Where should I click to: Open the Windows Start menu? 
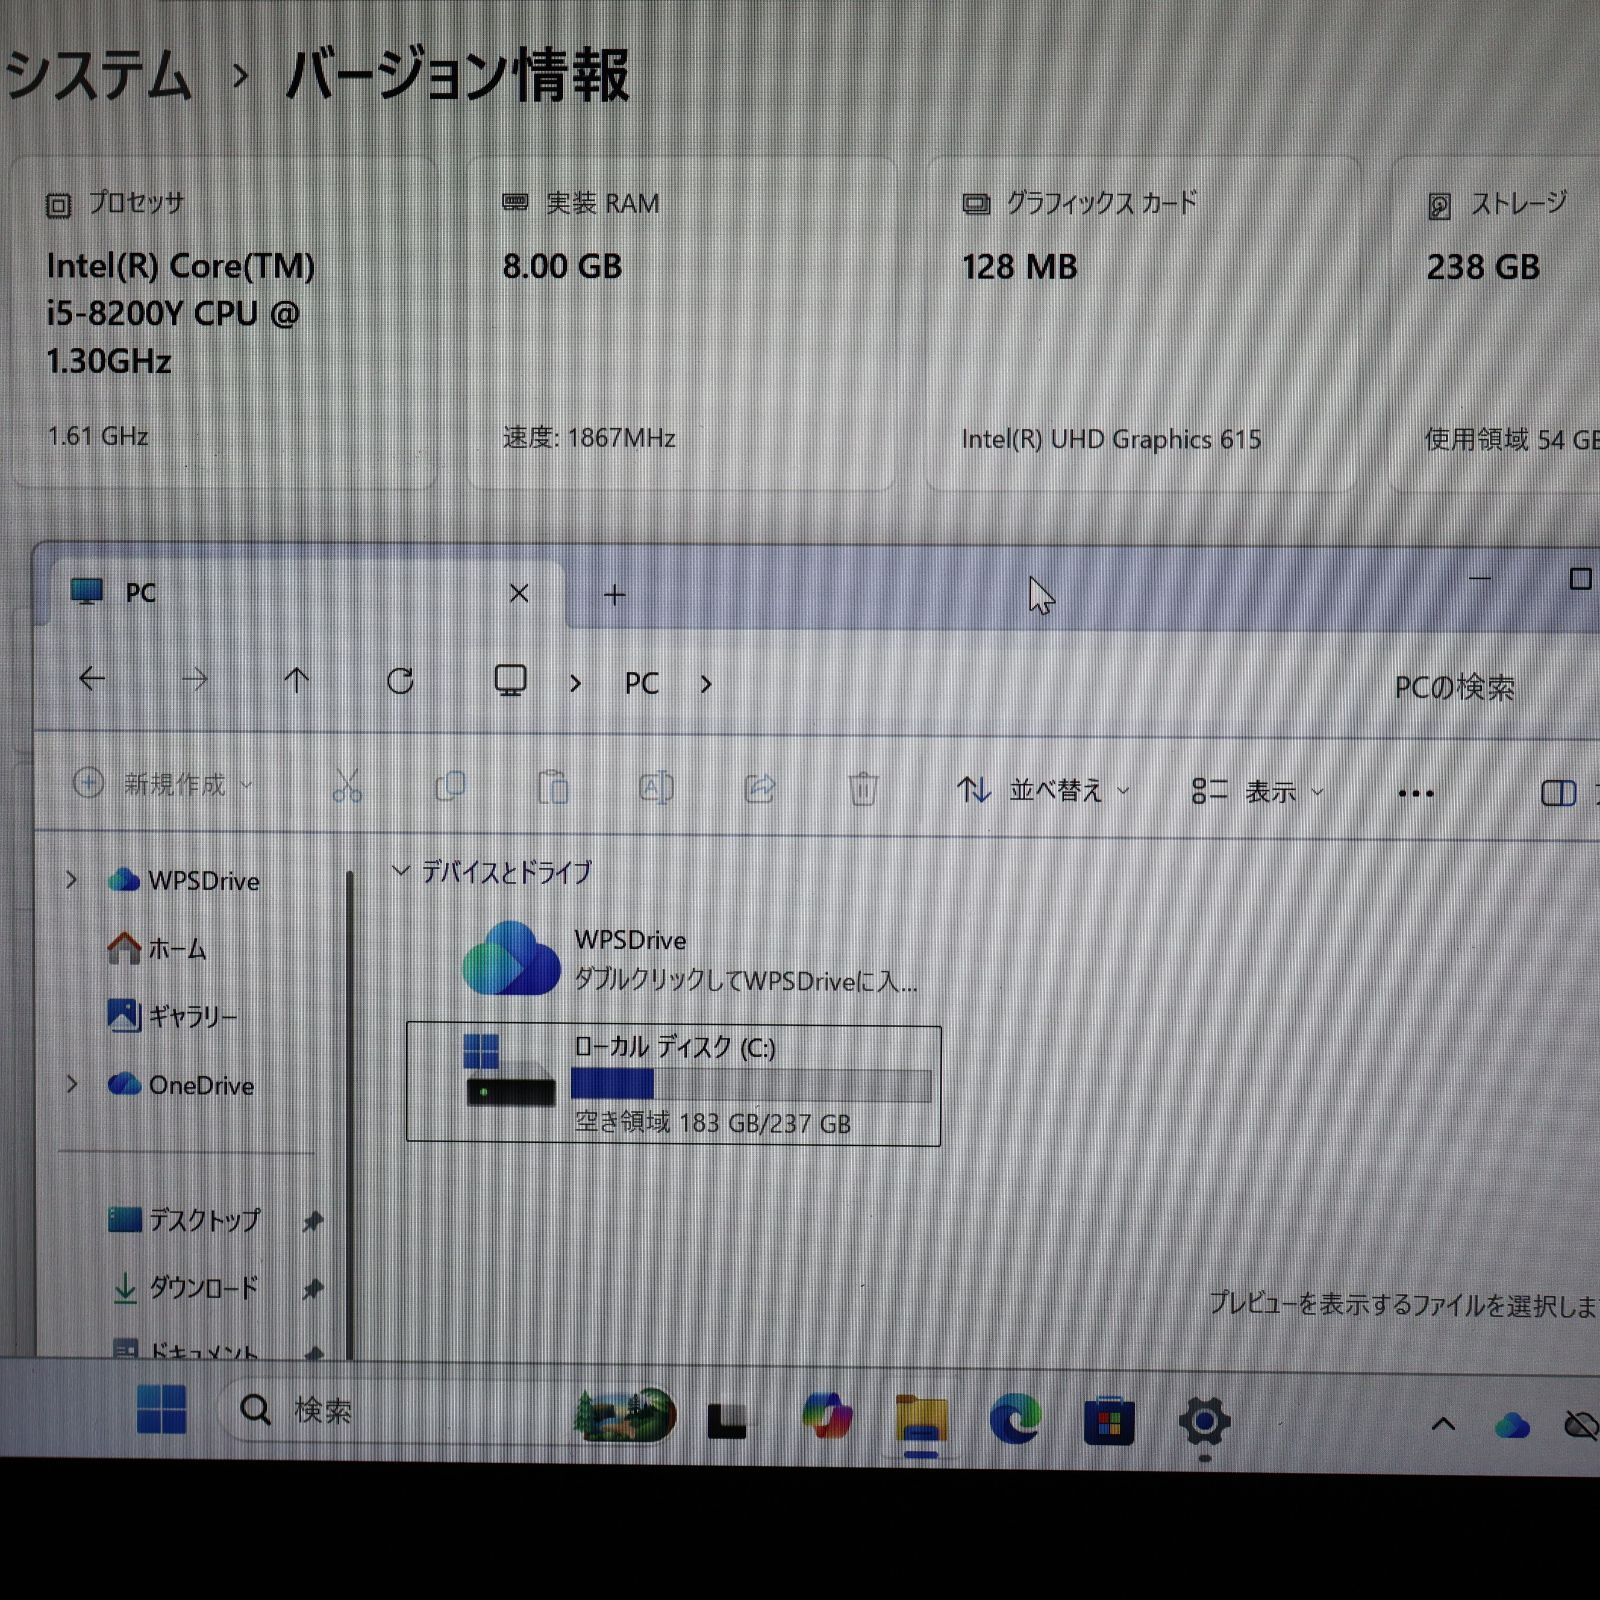pos(161,1409)
